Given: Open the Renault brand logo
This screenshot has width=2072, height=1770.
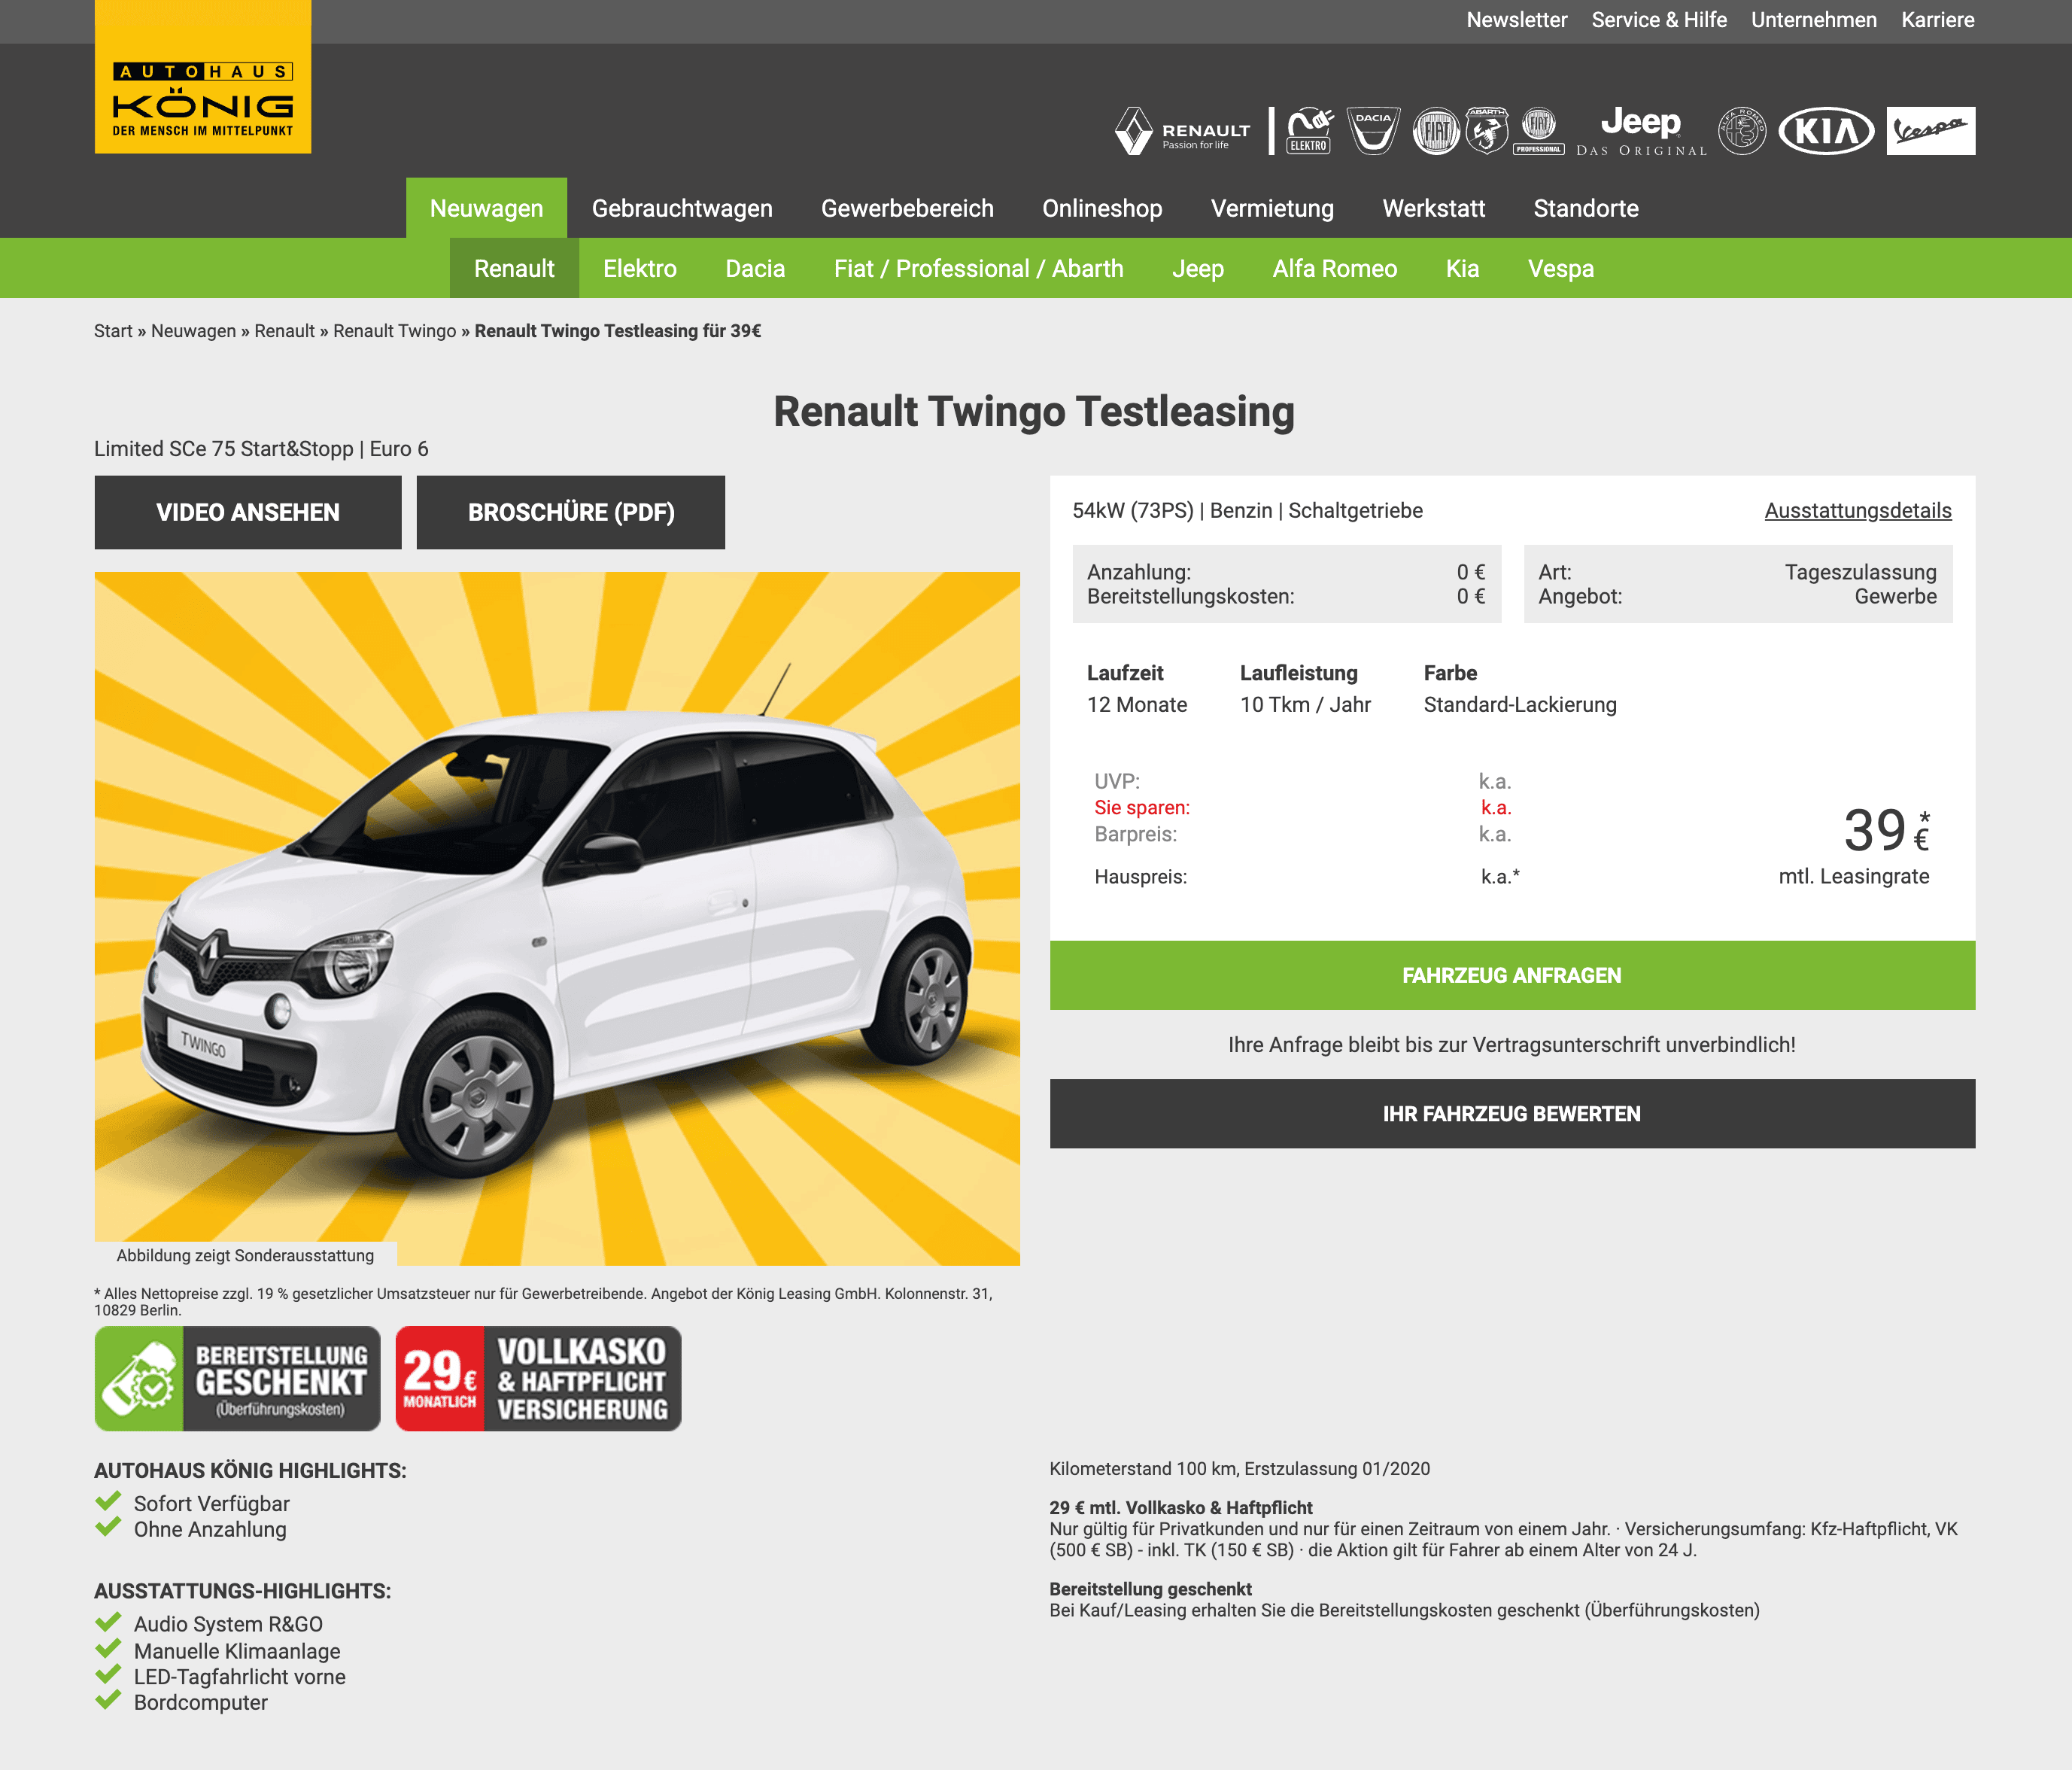Looking at the screenshot, I should coord(1183,131).
